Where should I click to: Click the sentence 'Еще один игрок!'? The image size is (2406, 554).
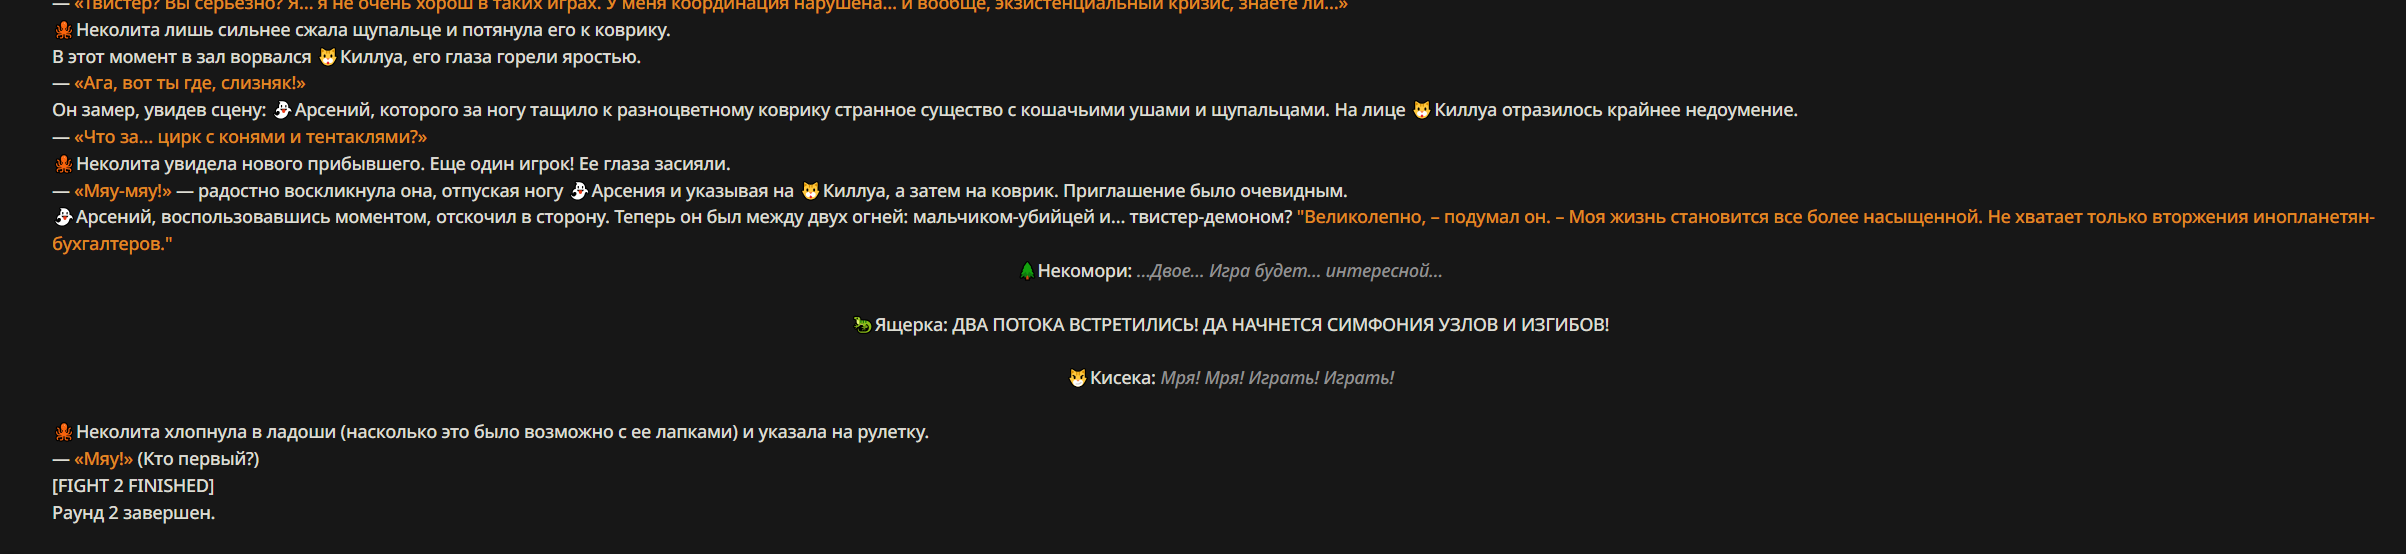click(x=502, y=164)
